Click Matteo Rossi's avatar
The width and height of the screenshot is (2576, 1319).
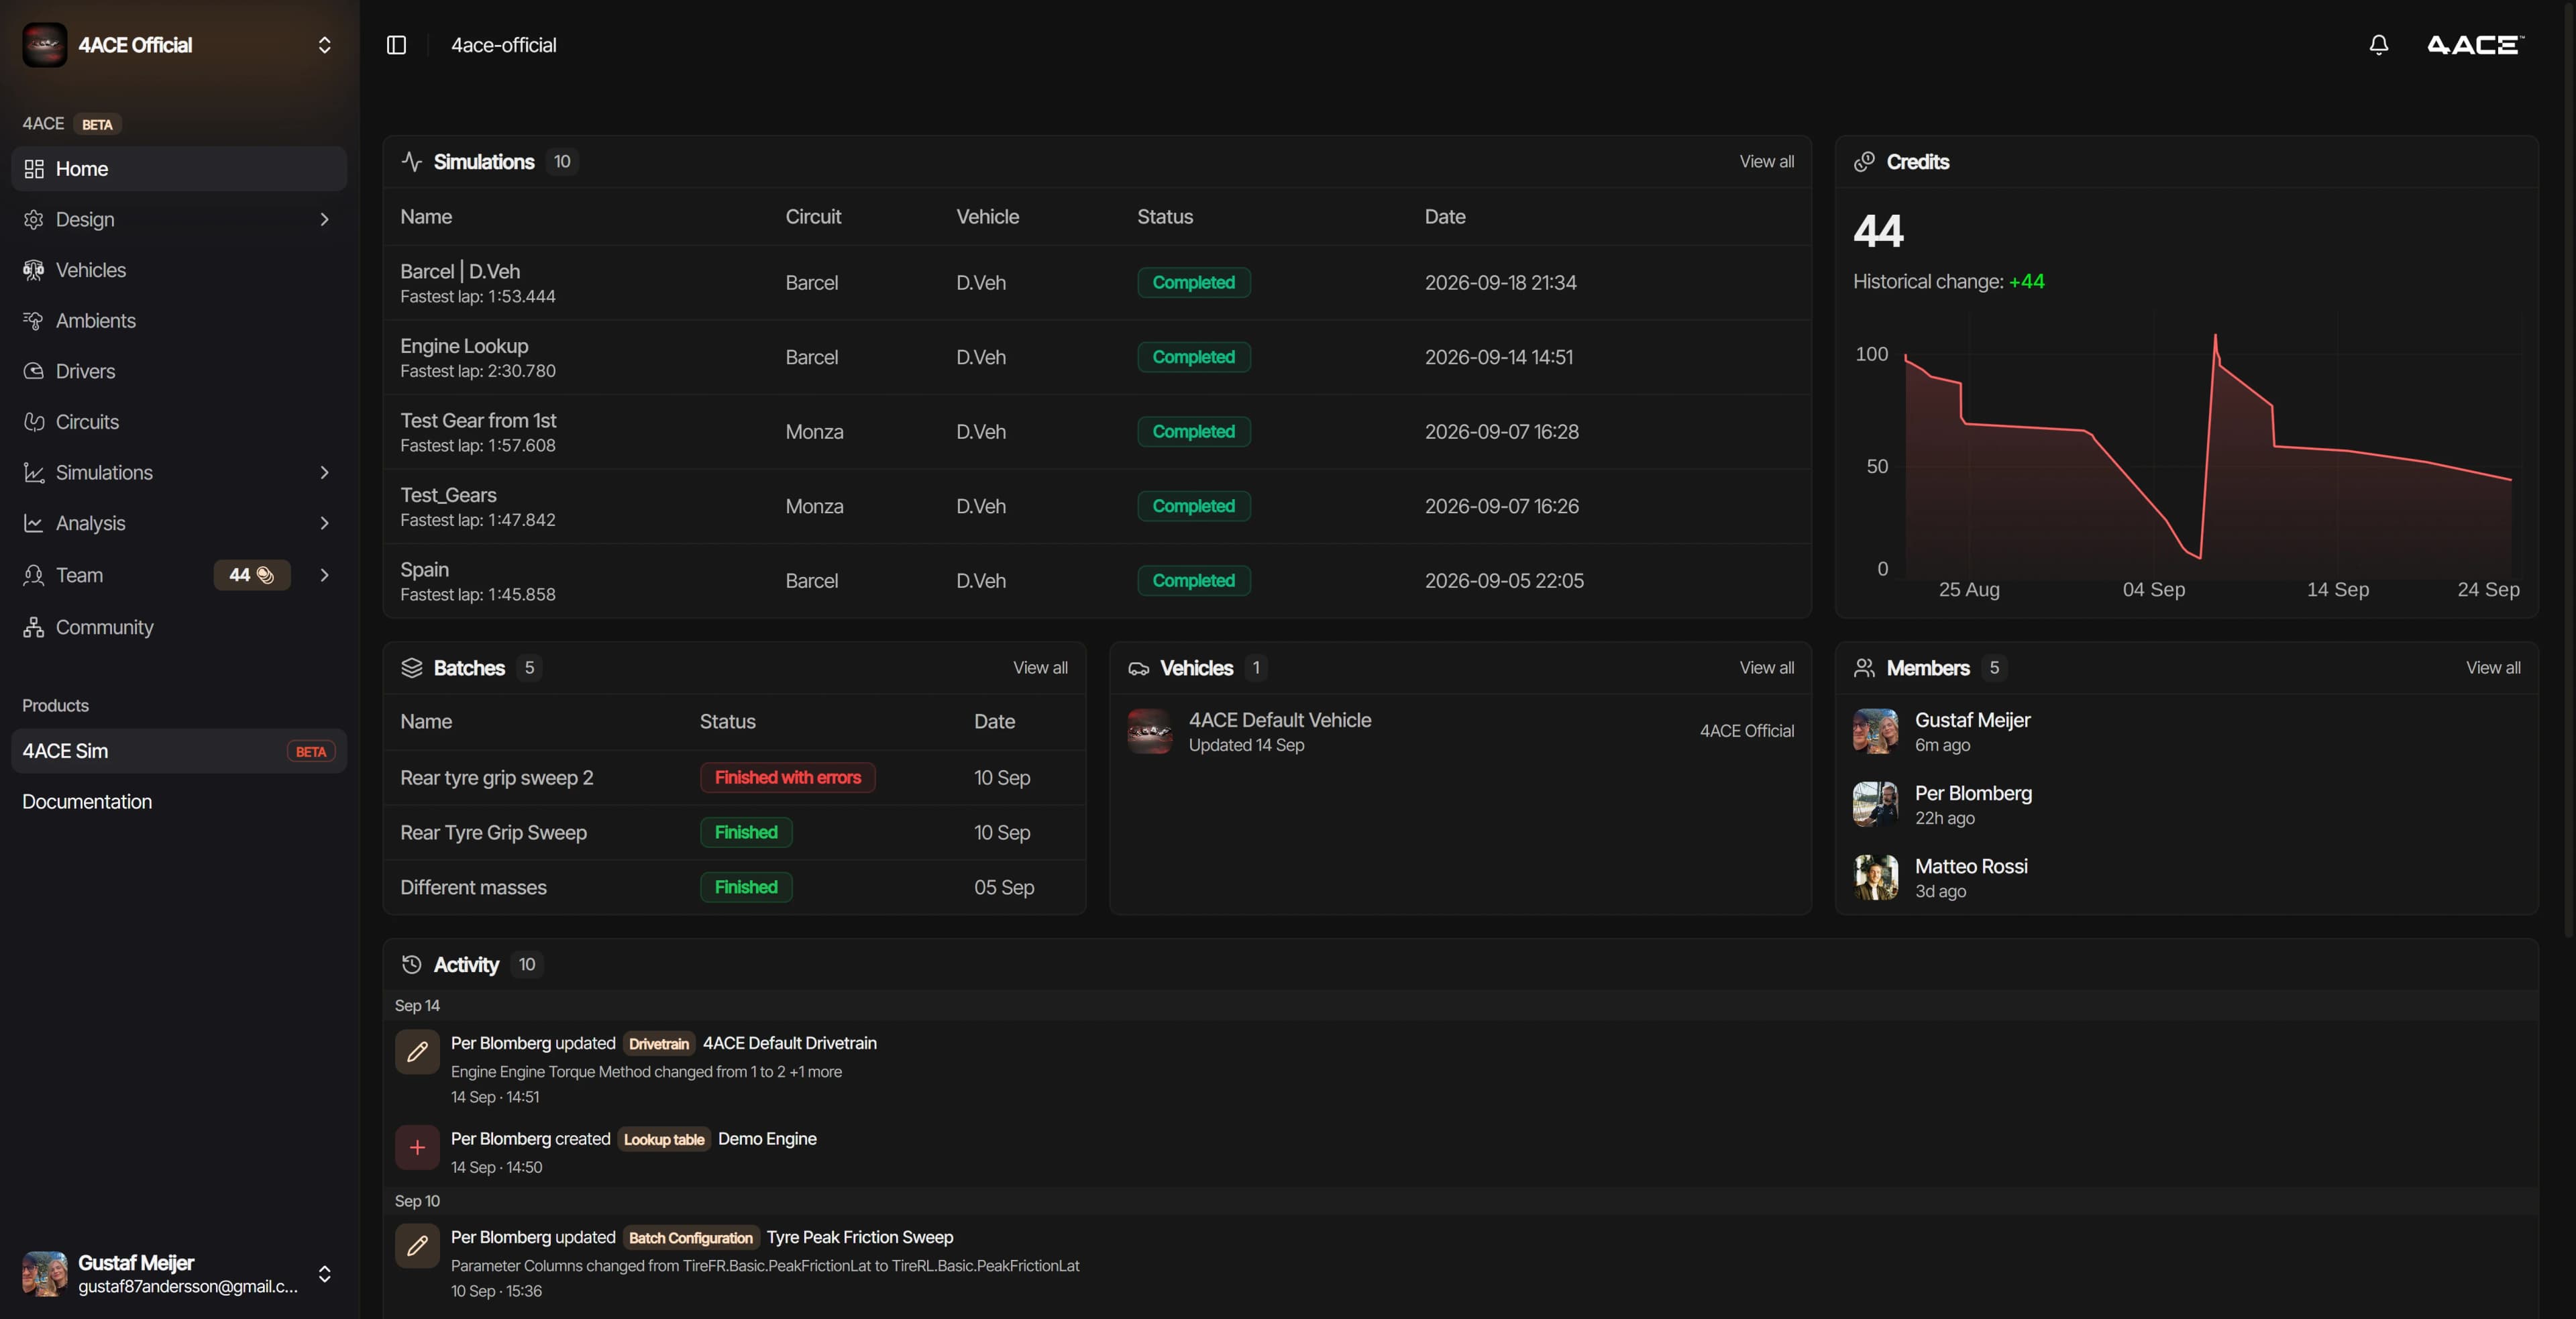1875,878
